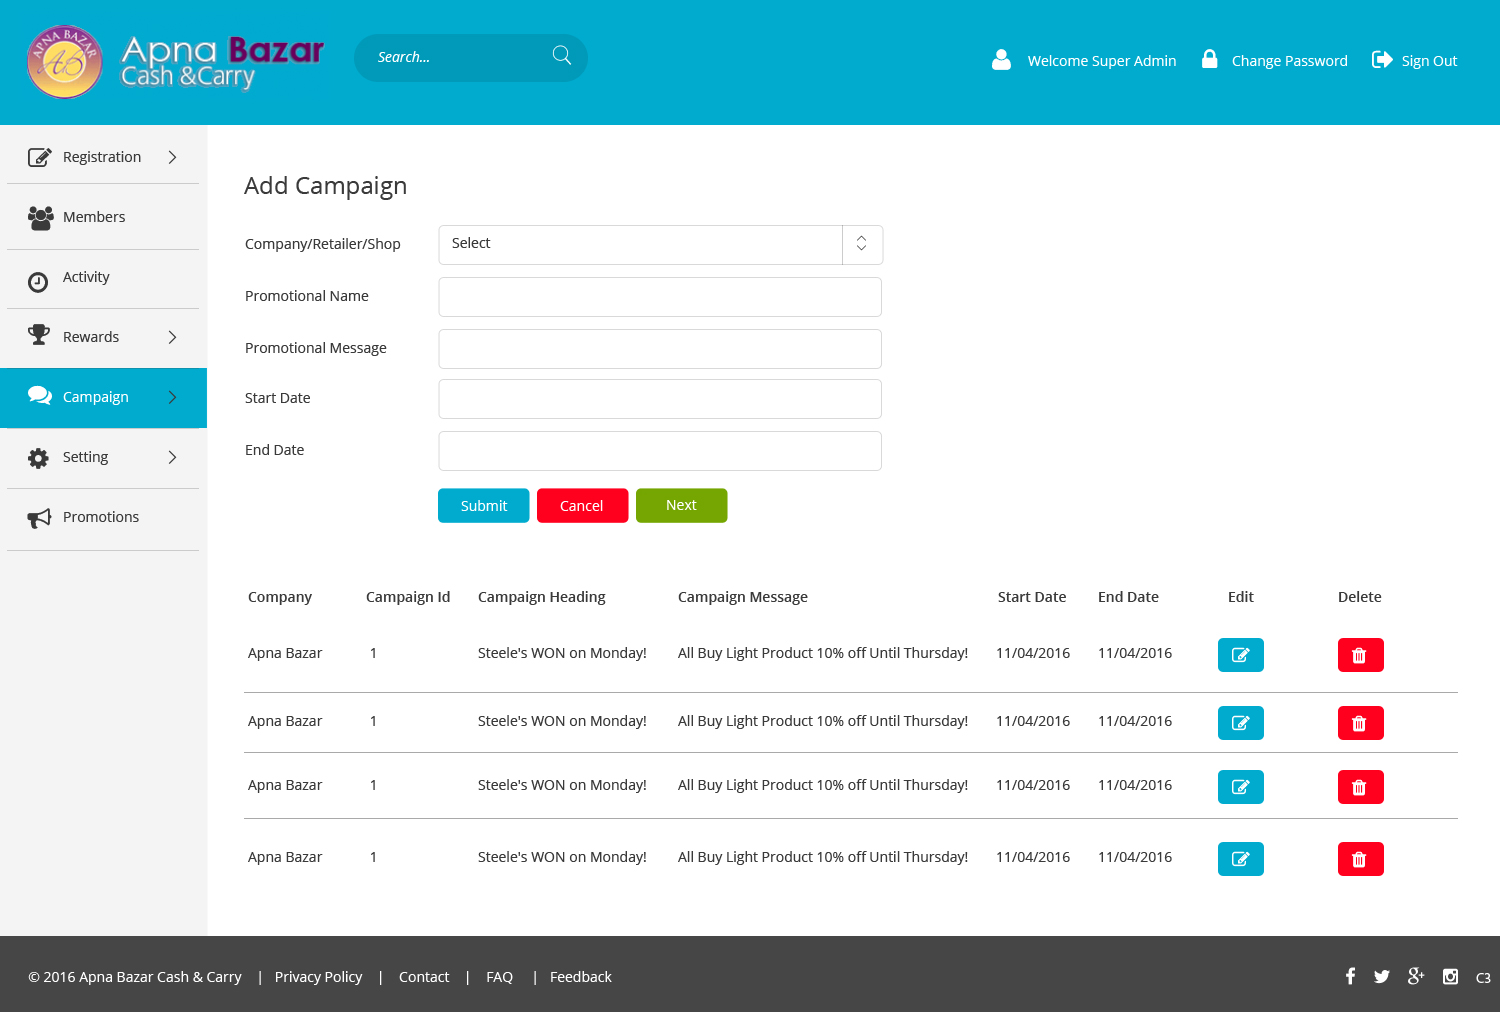Open the Facebook link in the footer
Image resolution: width=1500 pixels, height=1012 pixels.
[1350, 976]
